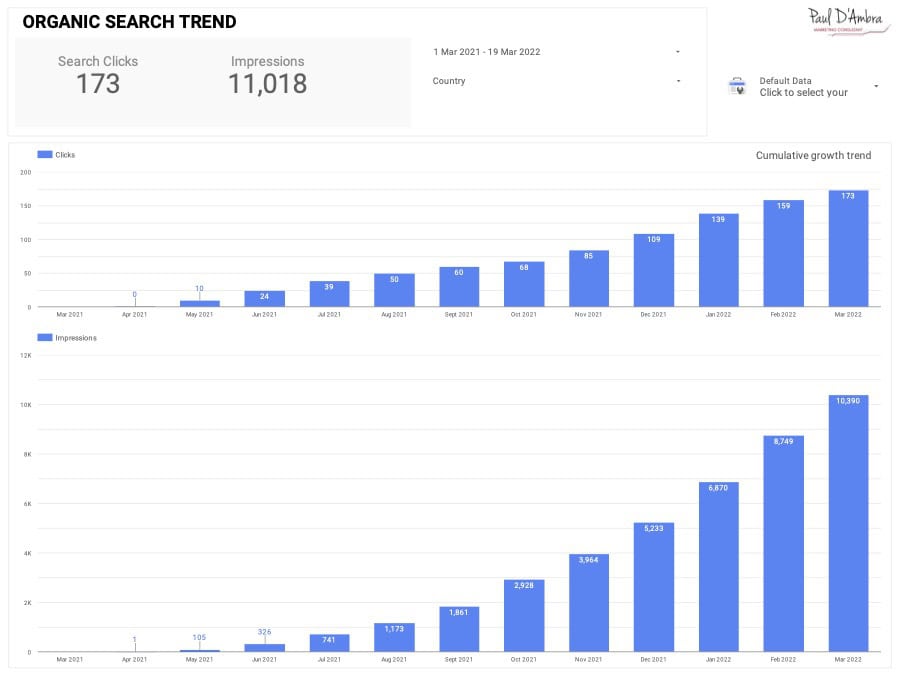
Task: Select the Search Clicks 173 scorecard
Action: click(x=98, y=76)
